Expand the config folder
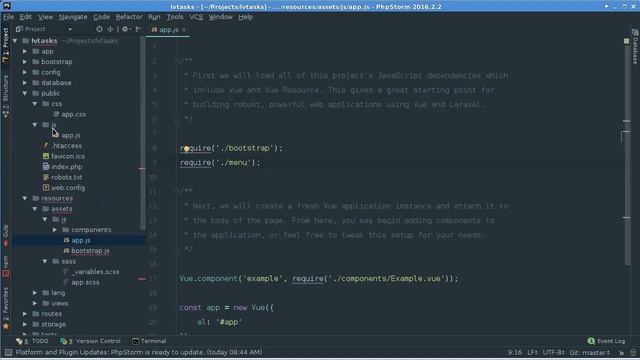This screenshot has height=360, width=640. tap(25, 72)
